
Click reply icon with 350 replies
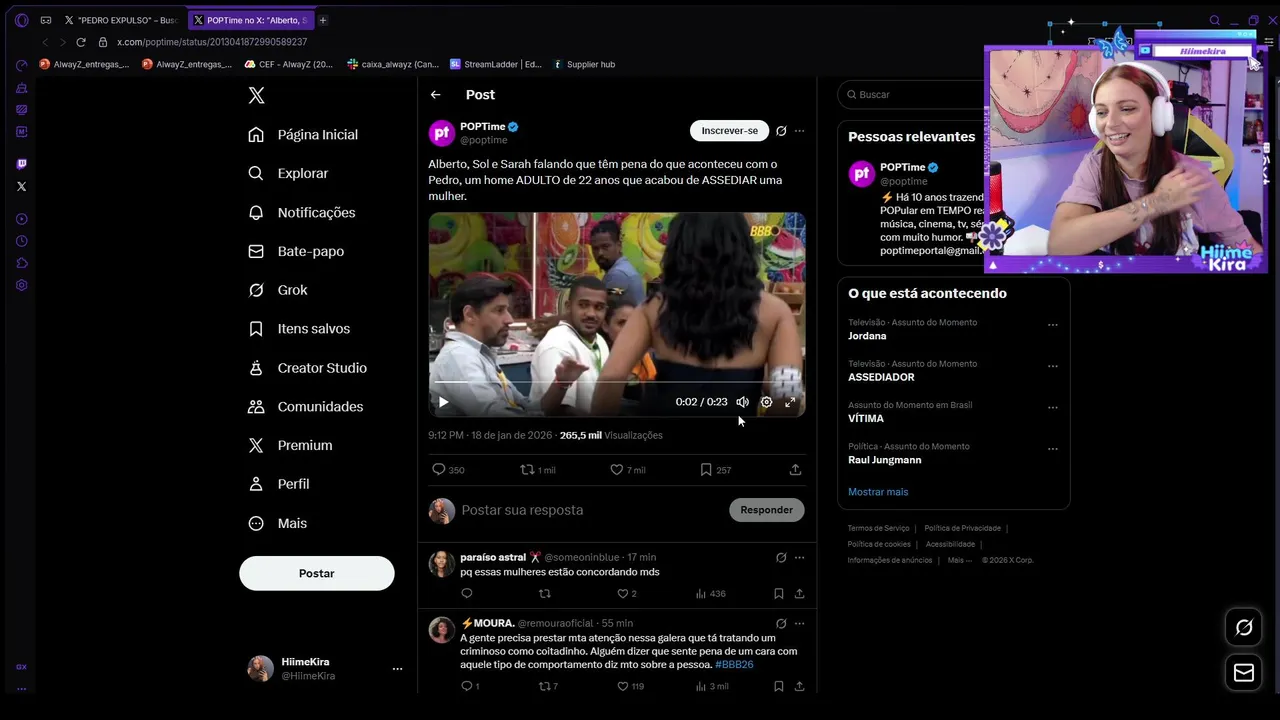(448, 469)
